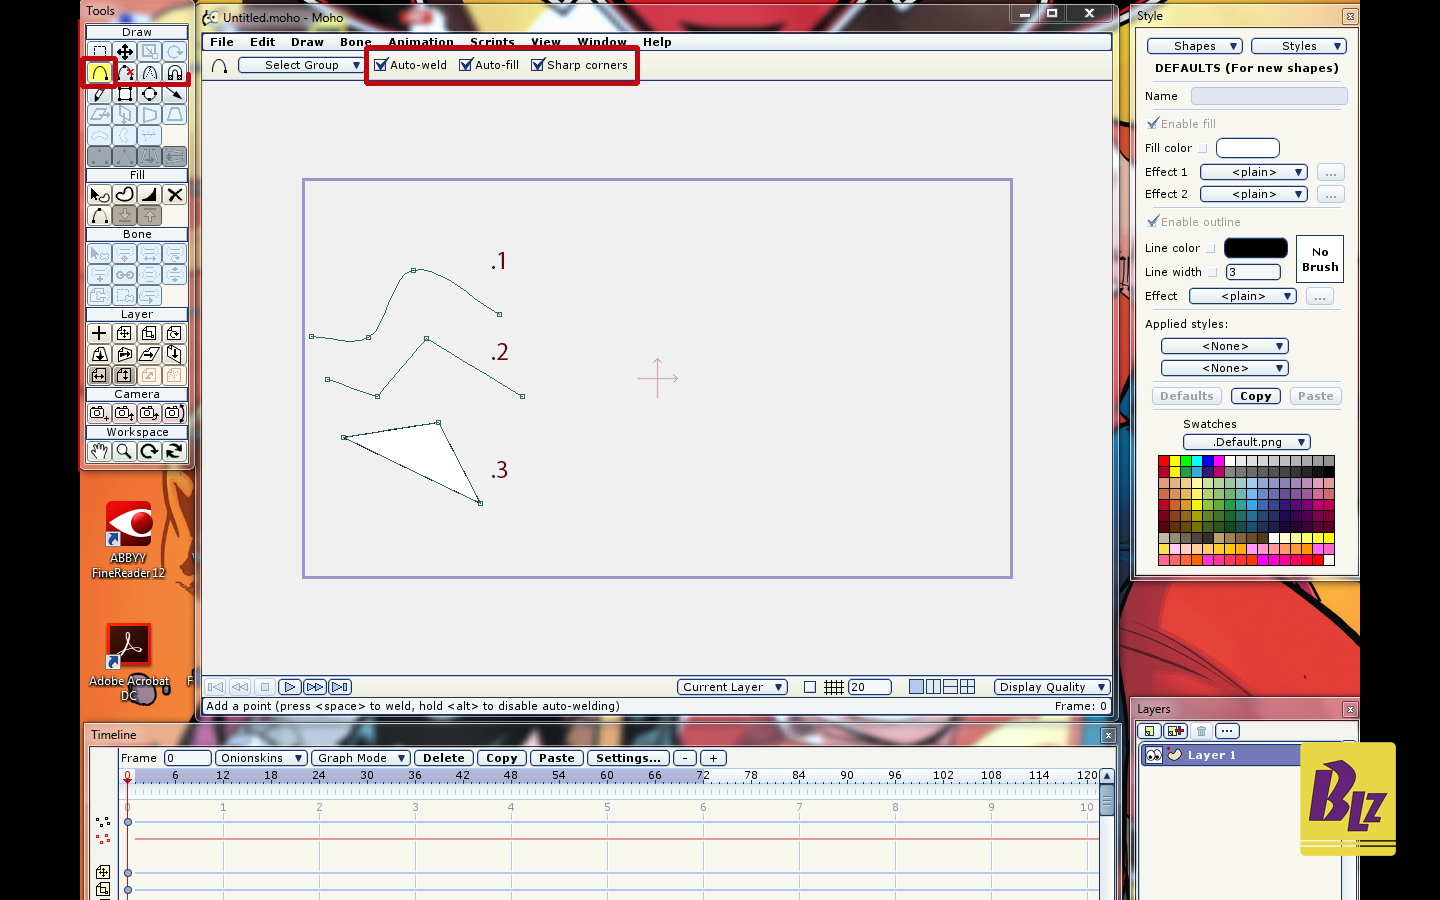Create a new layer in Layers panel
Image resolution: width=1440 pixels, height=900 pixels.
pyautogui.click(x=1150, y=731)
